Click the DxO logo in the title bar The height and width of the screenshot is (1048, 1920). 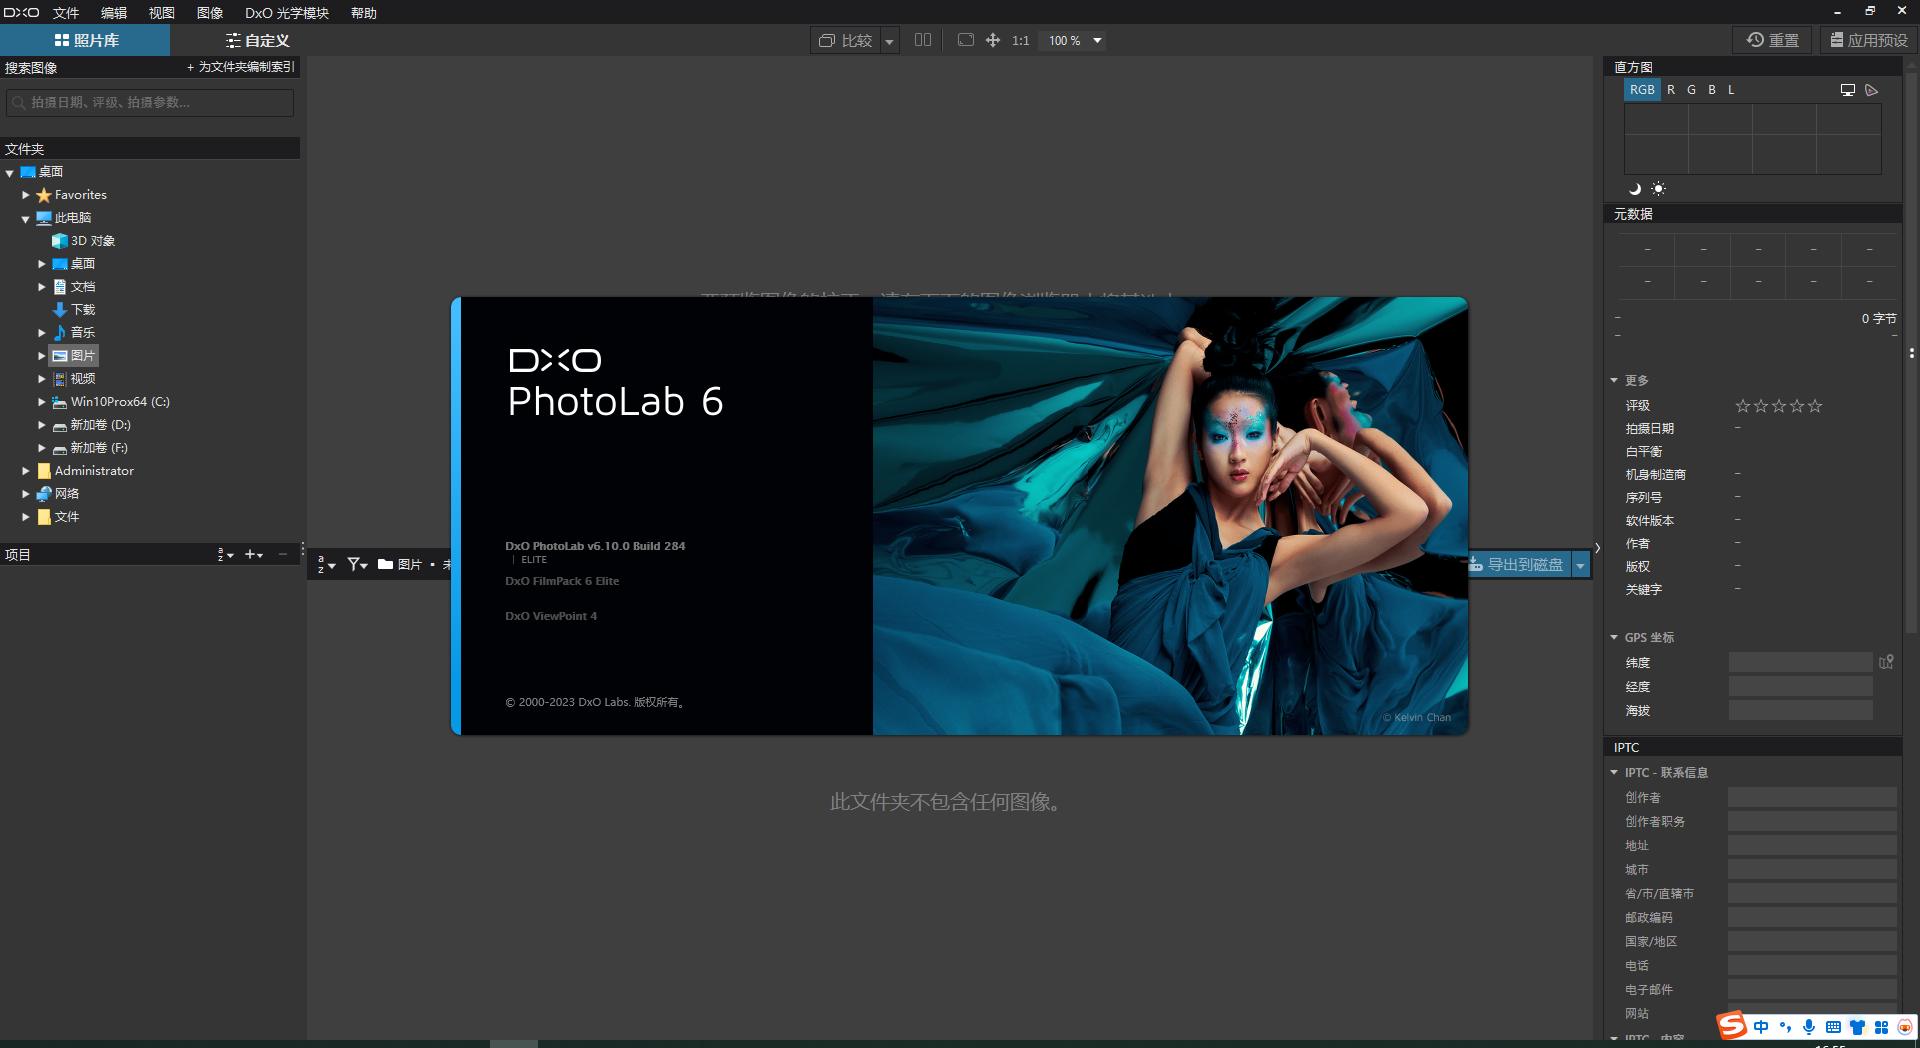[21, 13]
